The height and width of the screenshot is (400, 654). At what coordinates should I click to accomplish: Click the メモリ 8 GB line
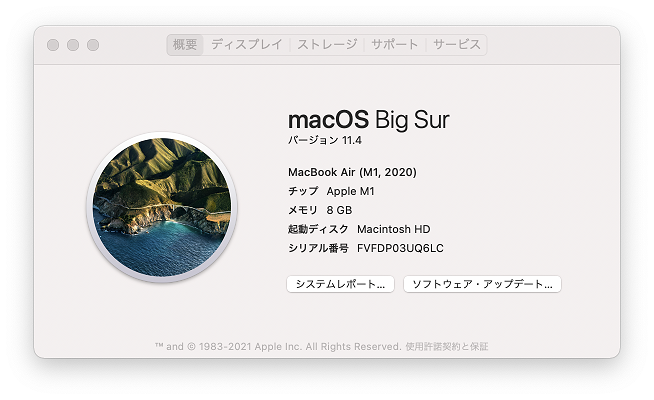pos(319,210)
